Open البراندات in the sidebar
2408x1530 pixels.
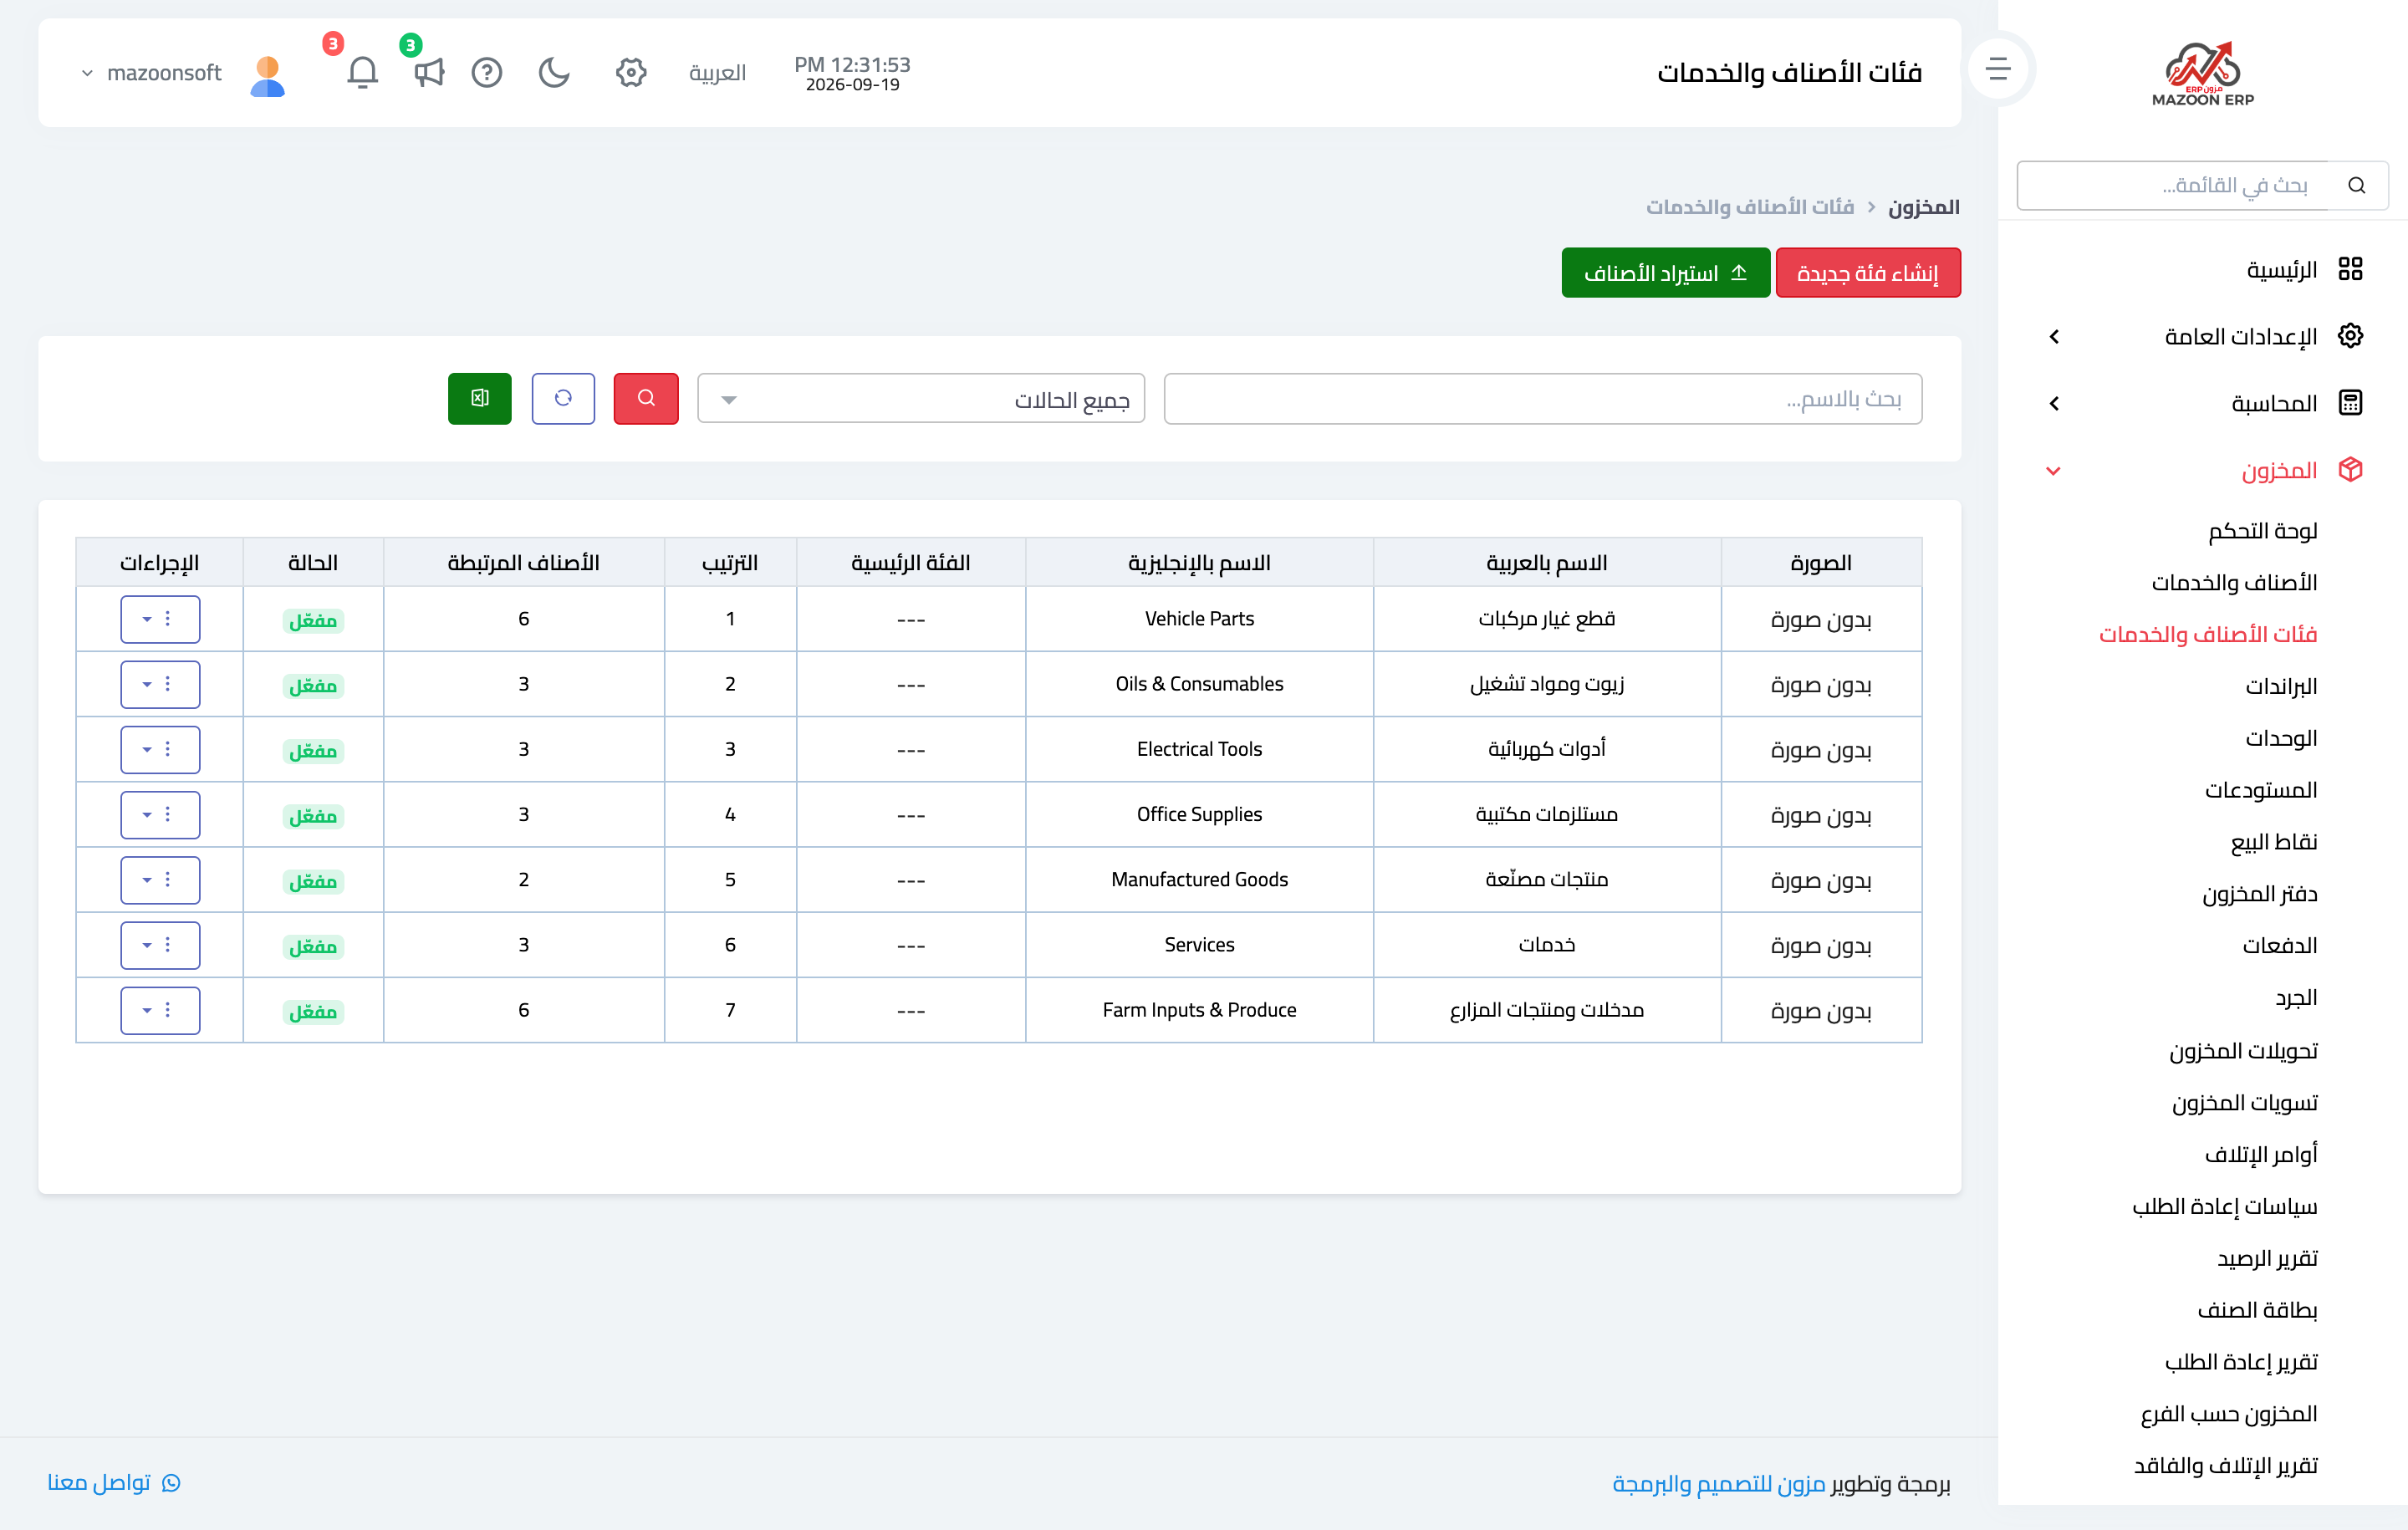(x=2281, y=687)
